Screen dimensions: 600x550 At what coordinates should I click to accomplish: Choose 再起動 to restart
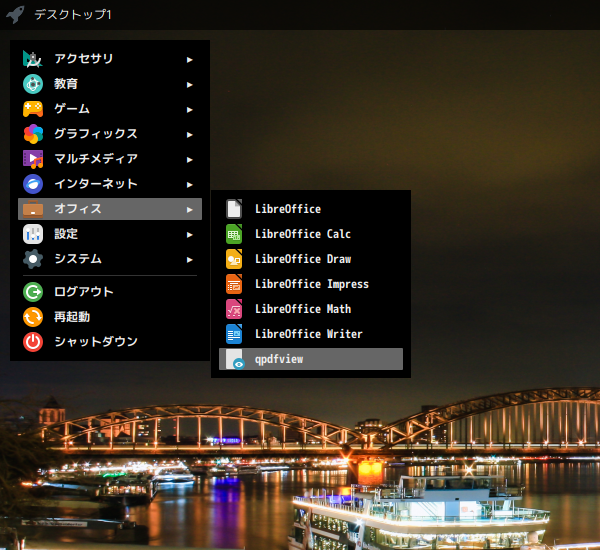pyautogui.click(x=110, y=317)
